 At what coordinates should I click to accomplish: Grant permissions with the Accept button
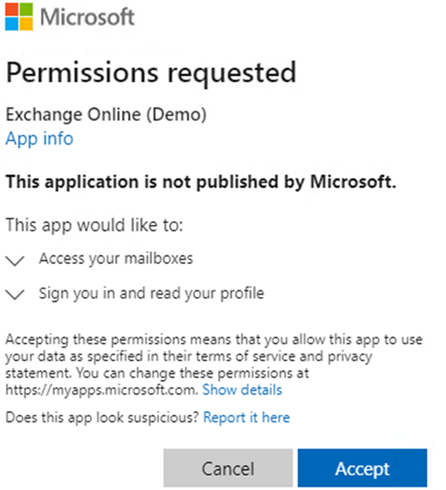(x=362, y=468)
